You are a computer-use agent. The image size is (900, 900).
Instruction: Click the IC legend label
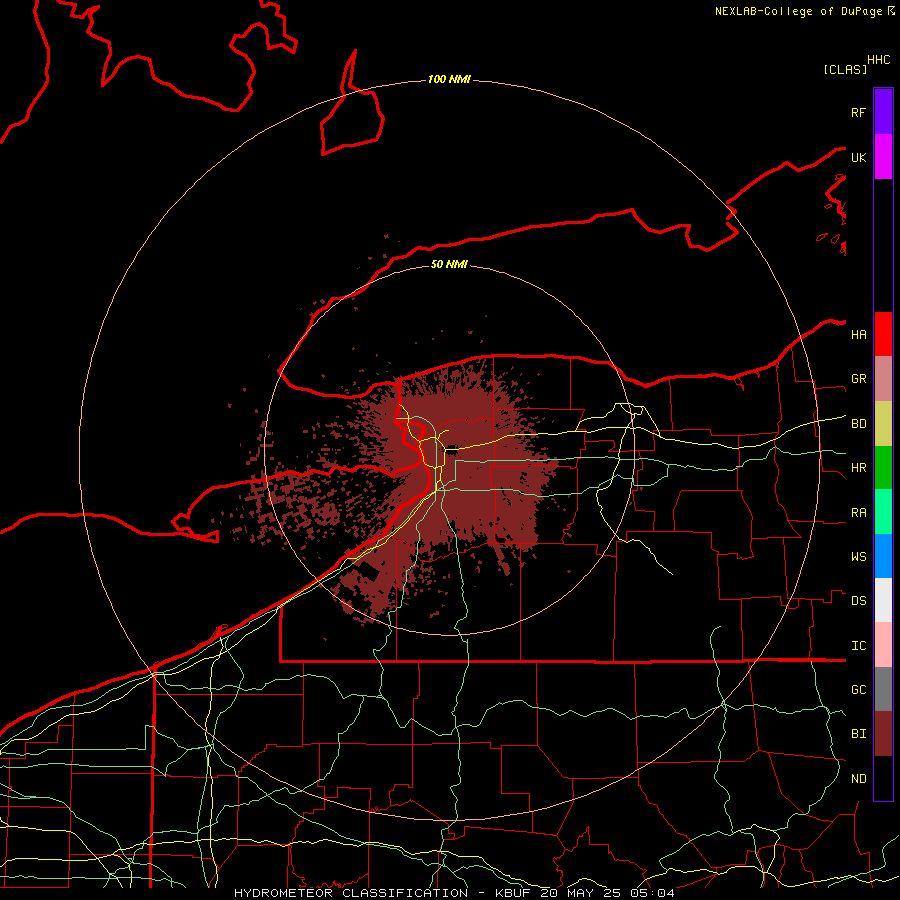(x=859, y=646)
